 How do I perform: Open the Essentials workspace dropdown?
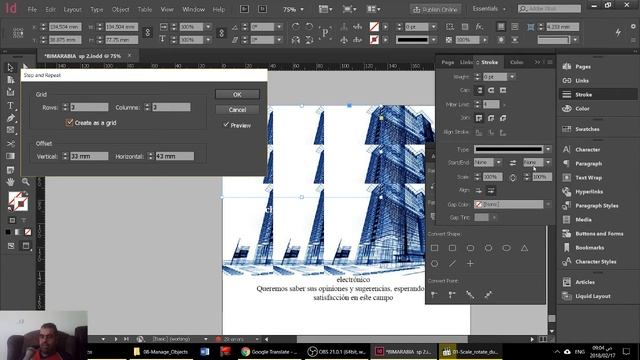489,9
